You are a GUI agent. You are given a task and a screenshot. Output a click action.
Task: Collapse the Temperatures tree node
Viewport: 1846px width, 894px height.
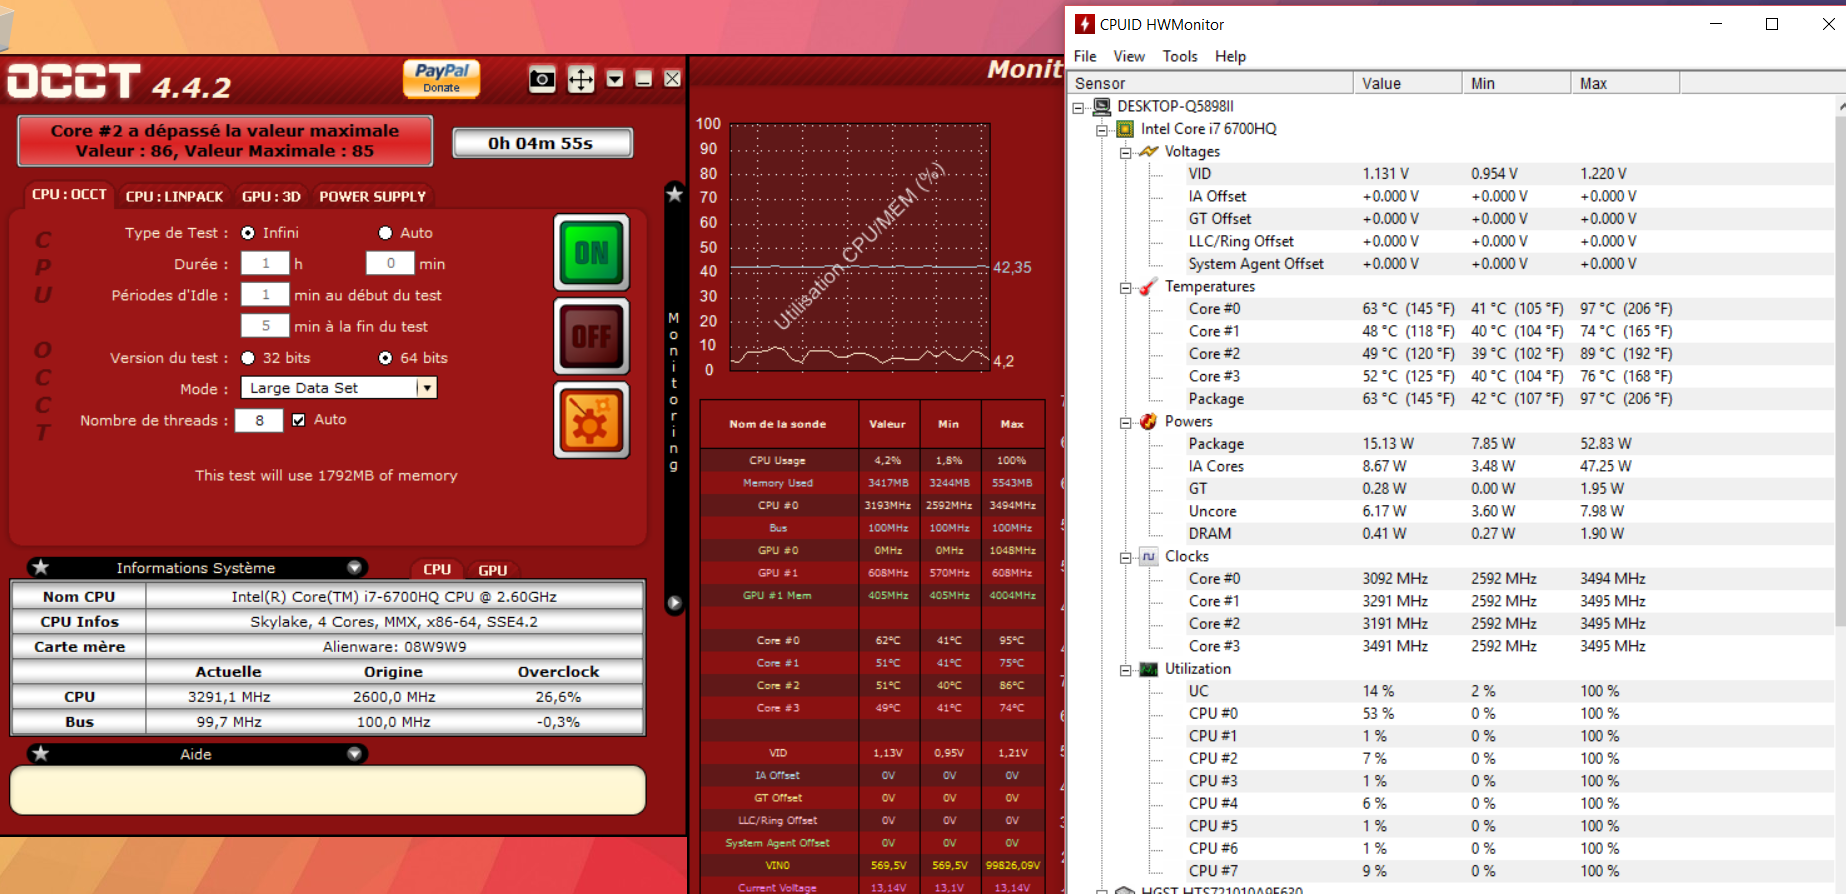(1125, 287)
